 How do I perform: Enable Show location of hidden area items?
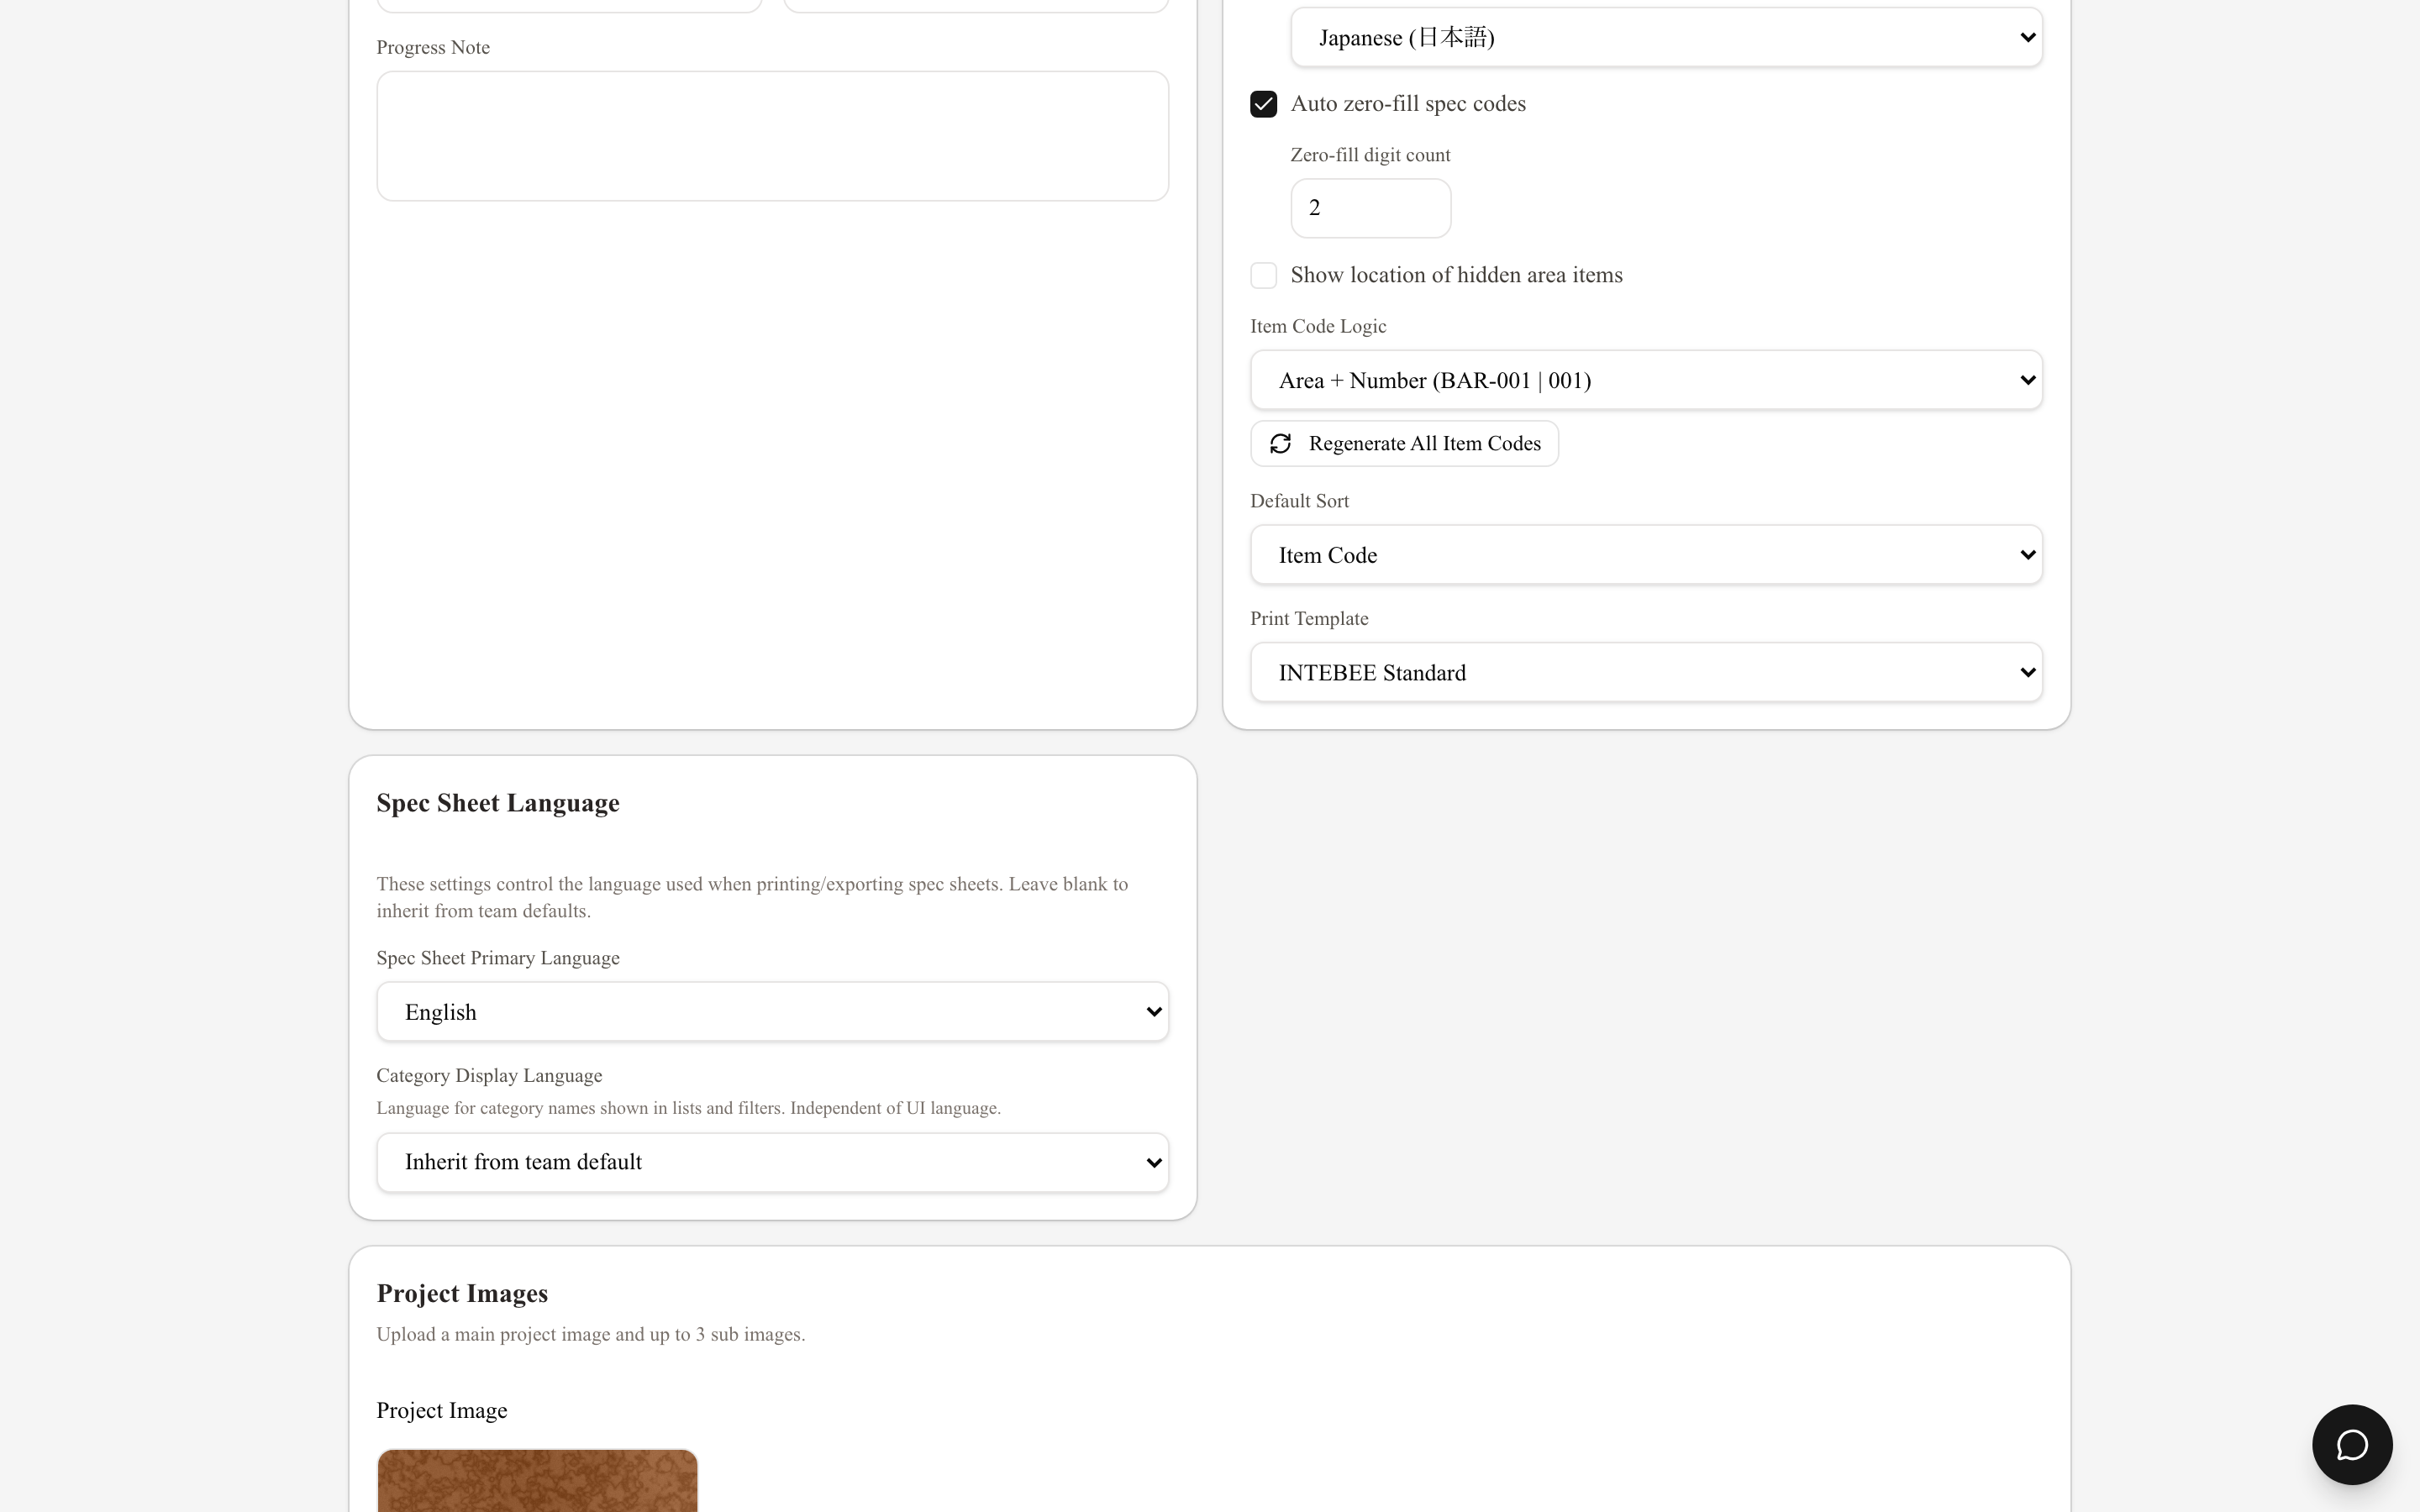[x=1263, y=275]
